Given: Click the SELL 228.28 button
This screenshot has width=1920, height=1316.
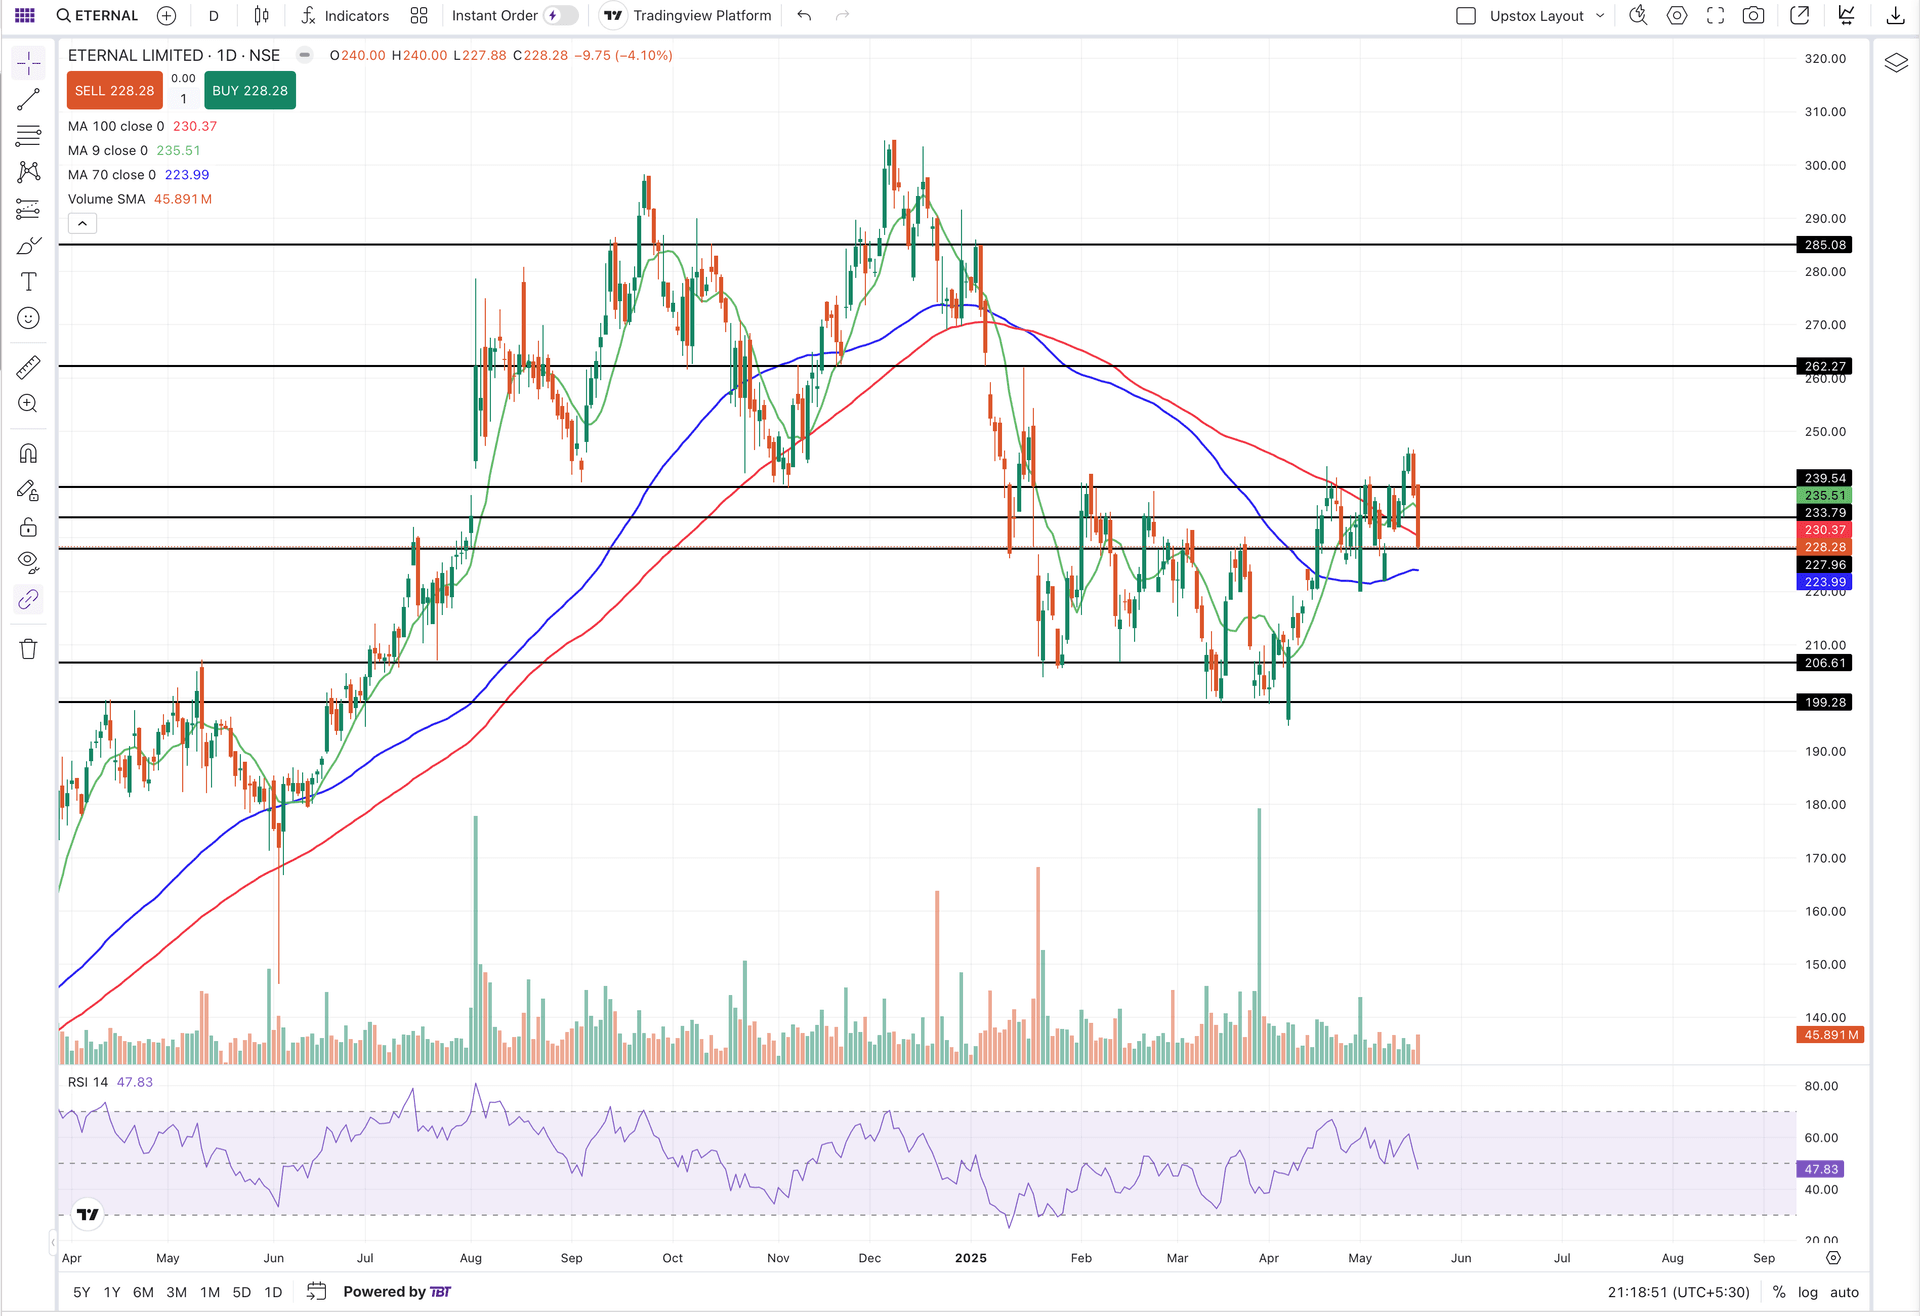Looking at the screenshot, I should pyautogui.click(x=115, y=91).
